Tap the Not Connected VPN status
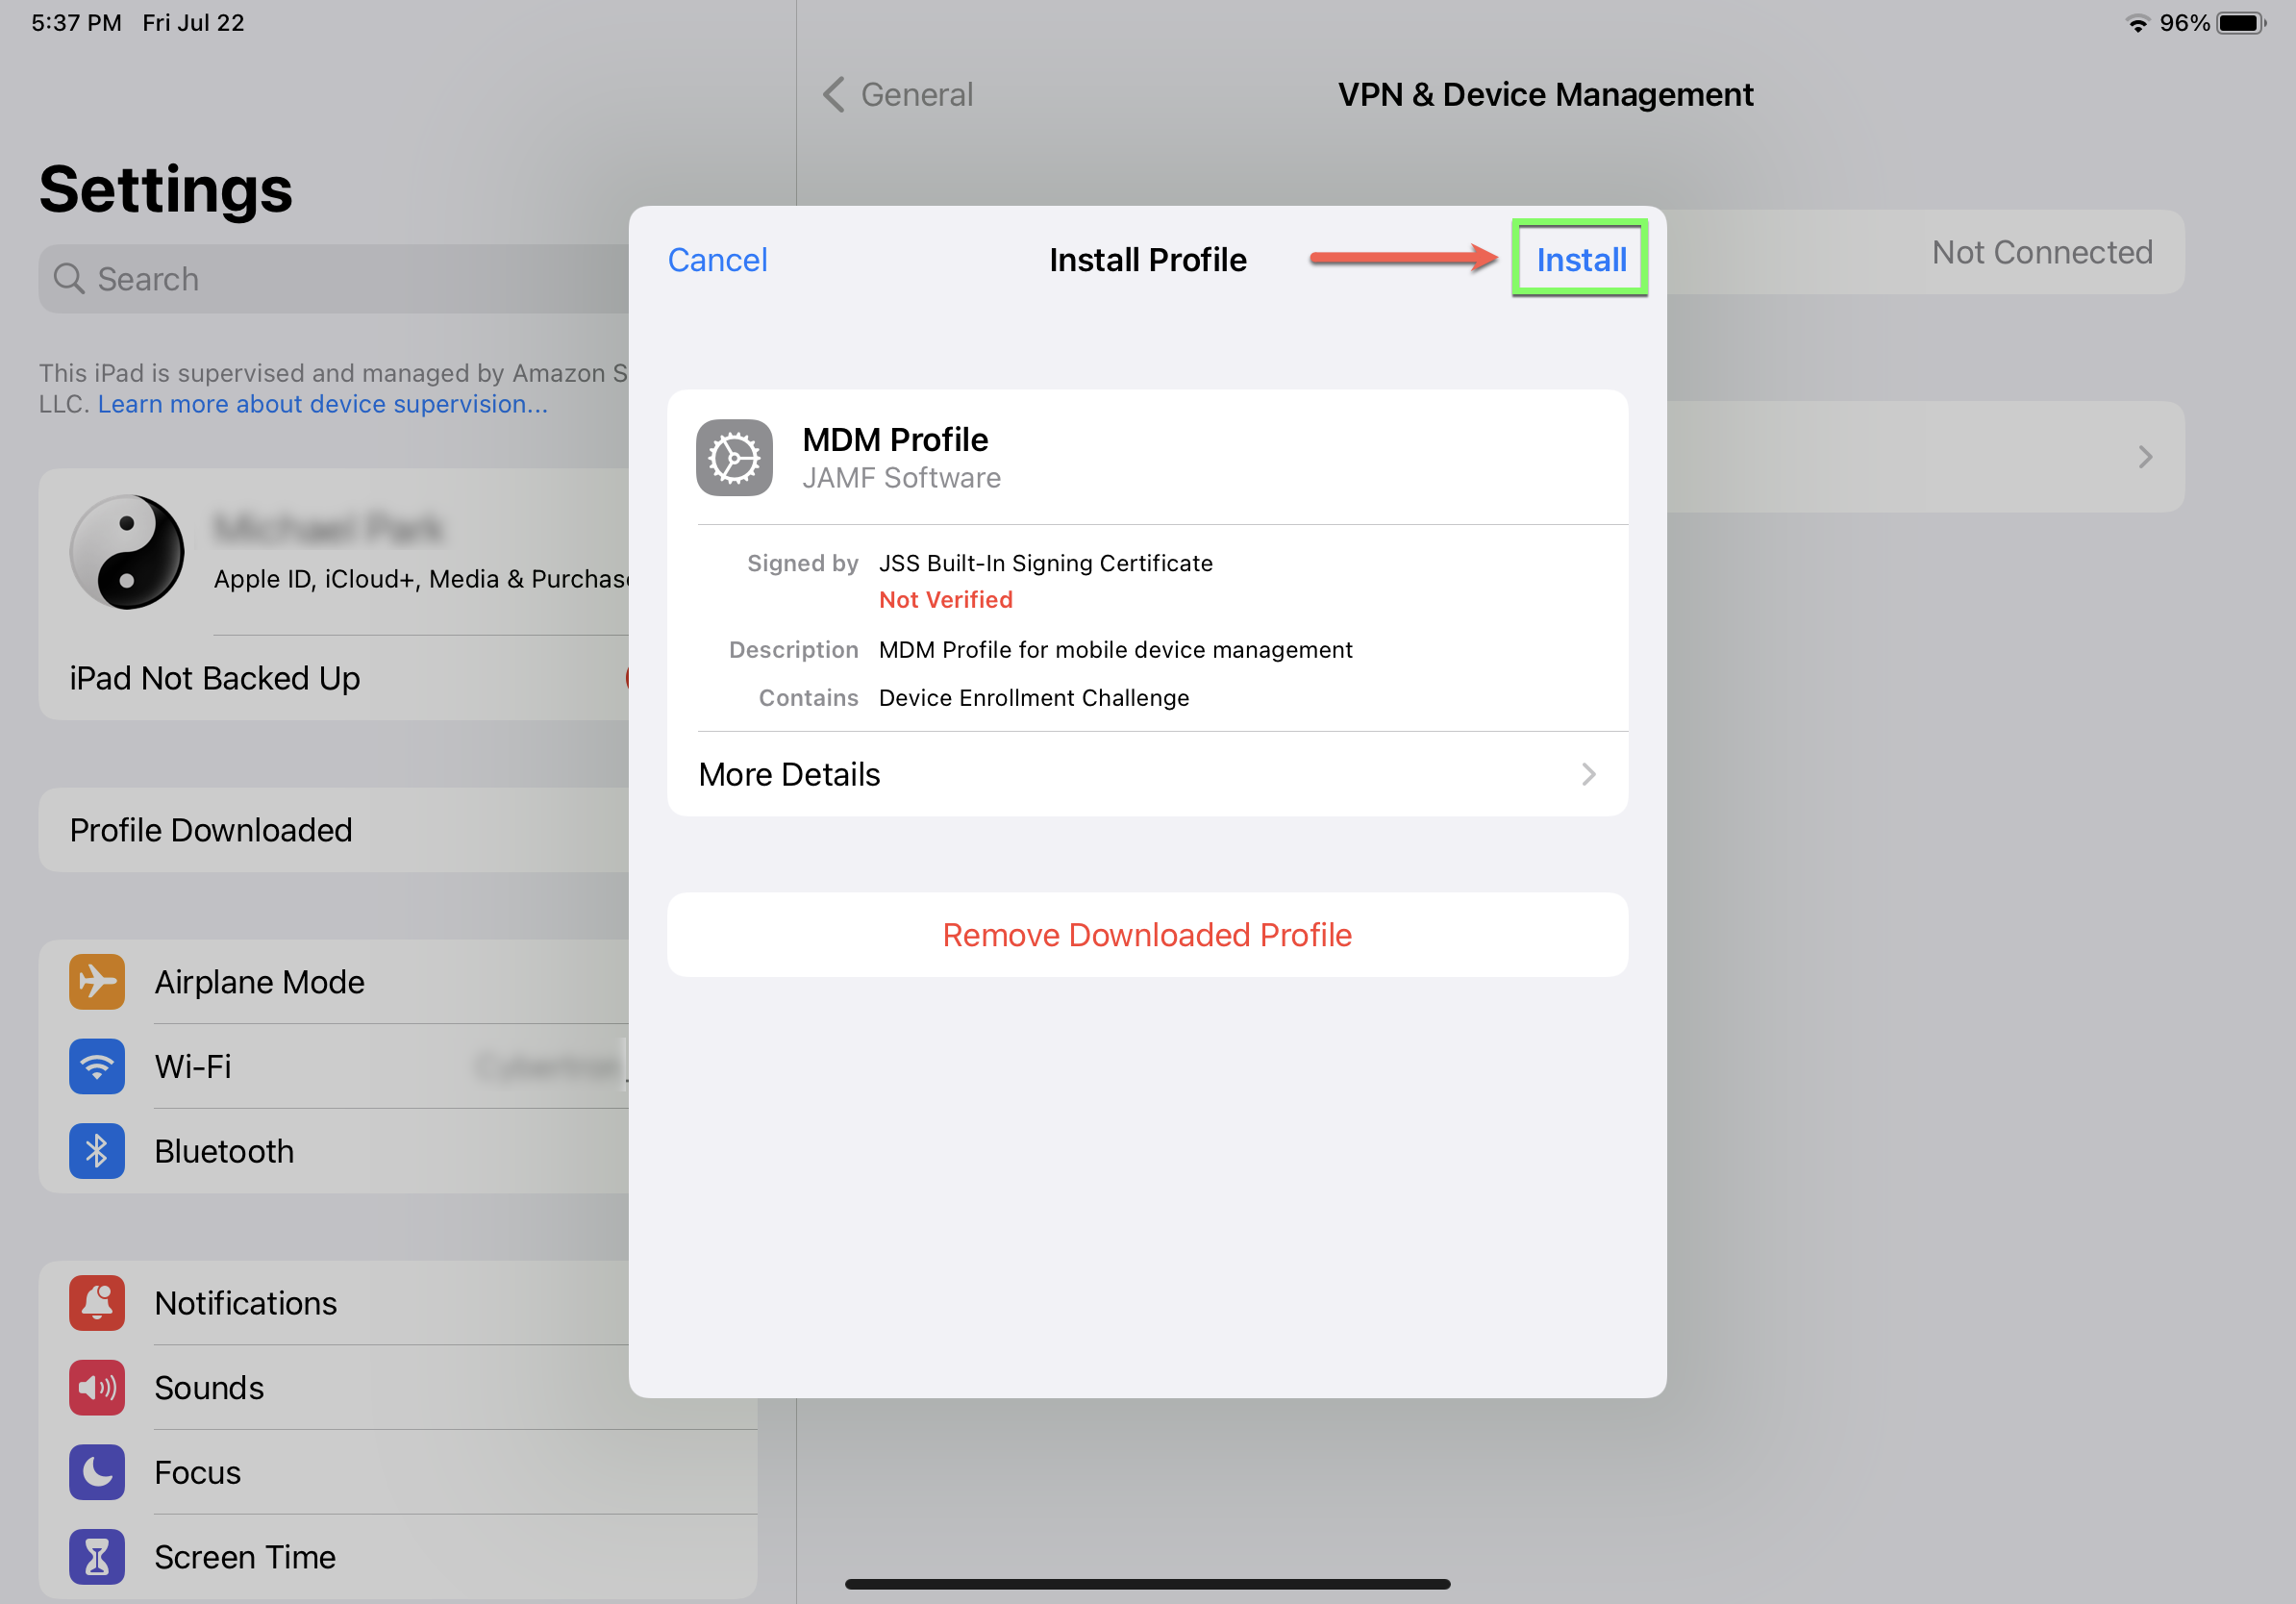The width and height of the screenshot is (2296, 1604). pos(2041,252)
